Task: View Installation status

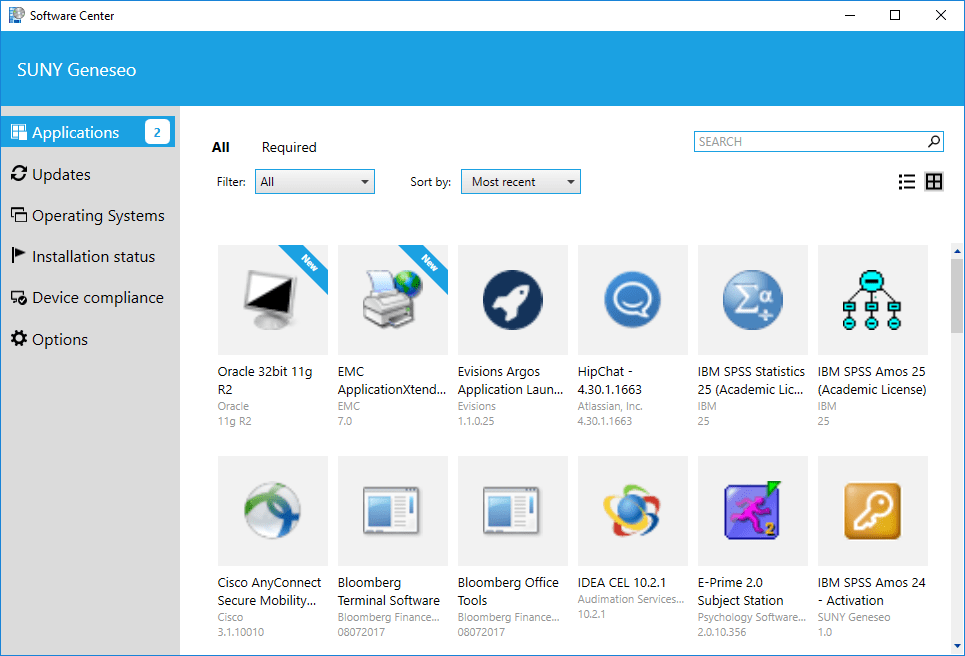Action: coord(82,256)
